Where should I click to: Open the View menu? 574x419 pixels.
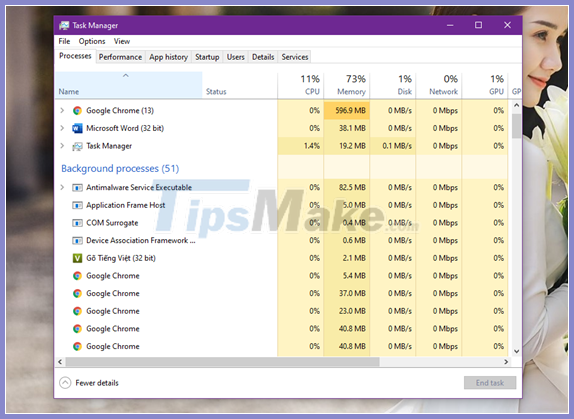point(122,41)
